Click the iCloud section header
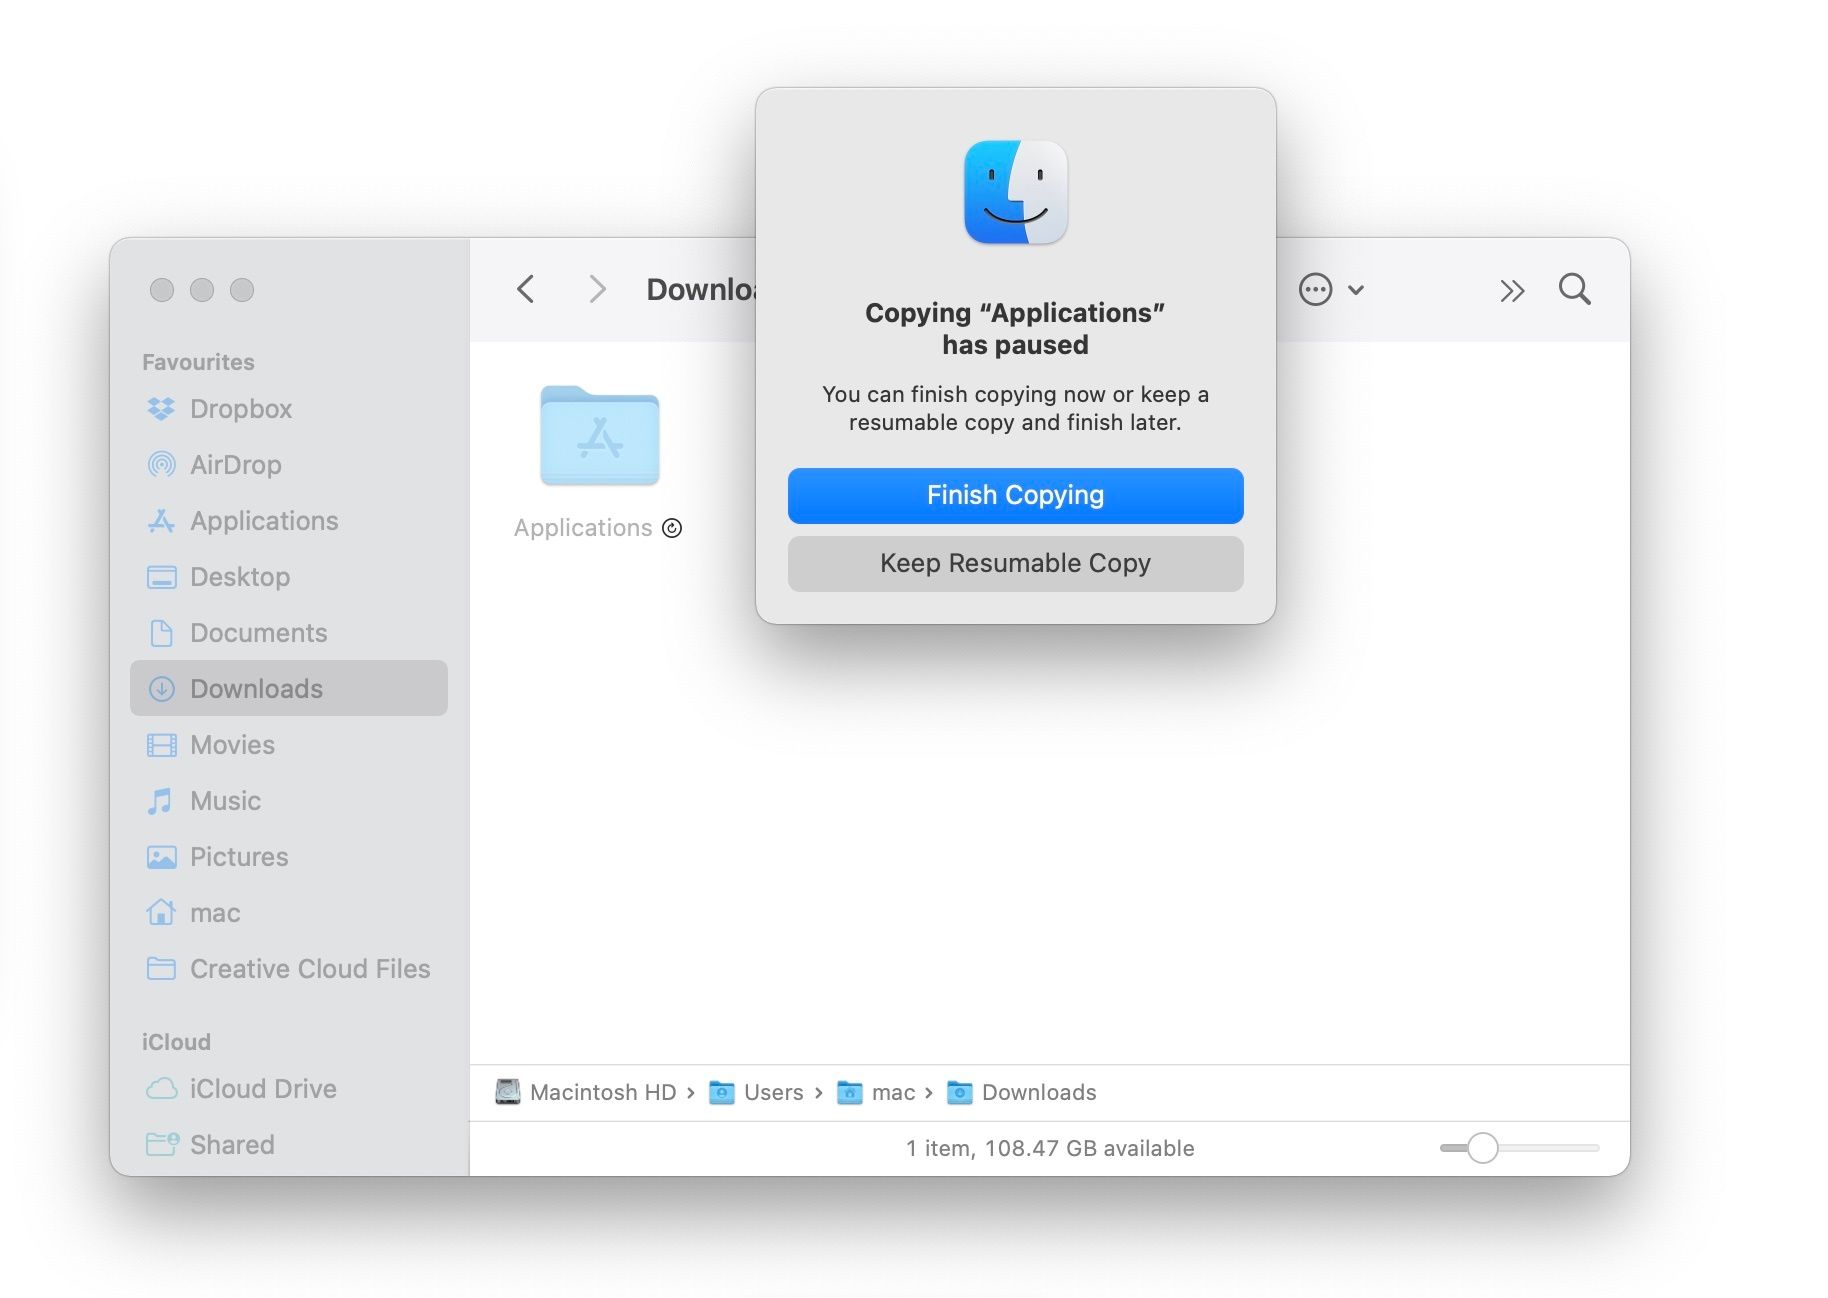 [176, 1042]
